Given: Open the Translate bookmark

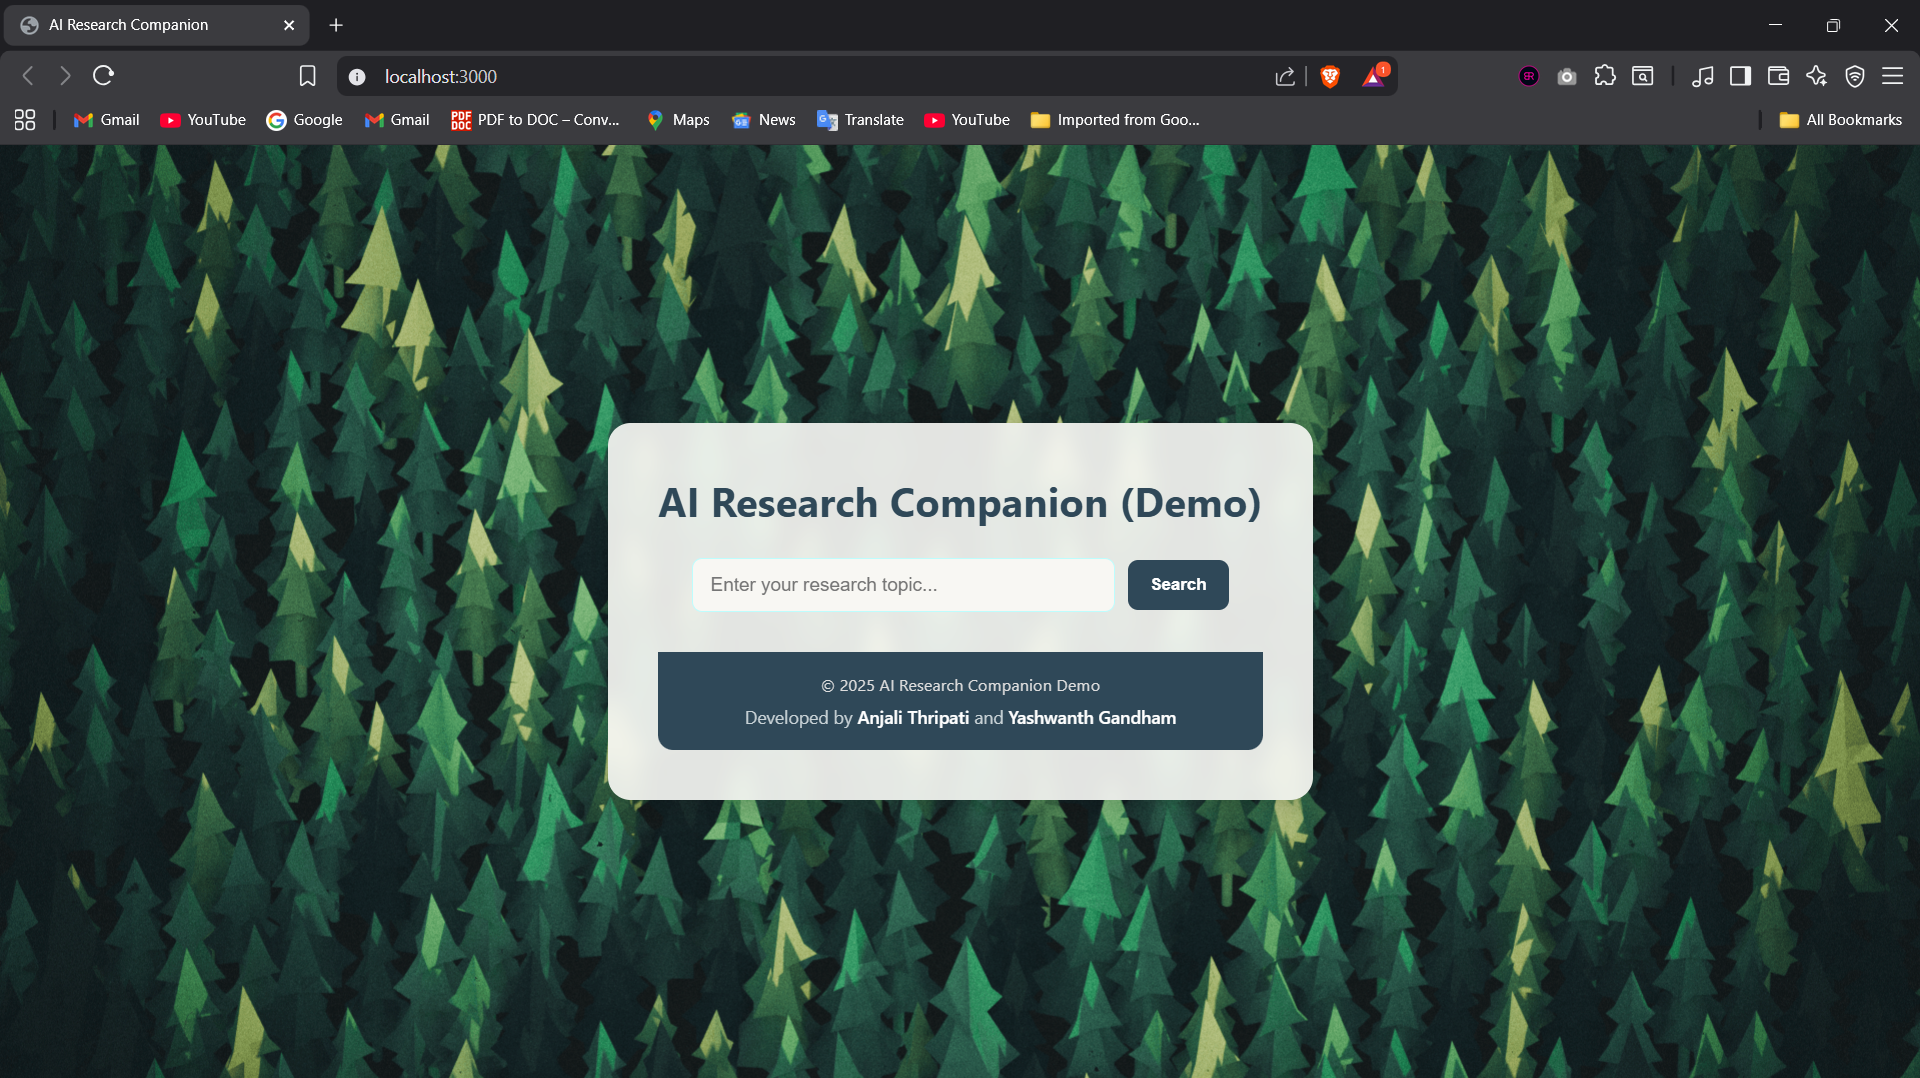Looking at the screenshot, I should click(x=861, y=120).
